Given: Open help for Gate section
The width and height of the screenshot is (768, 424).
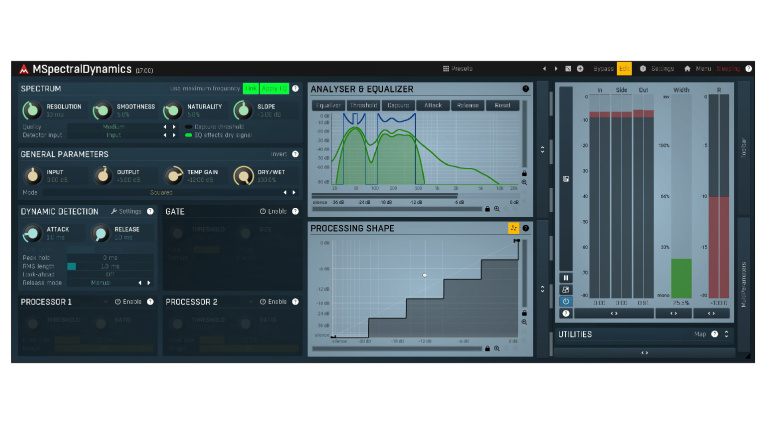Looking at the screenshot, I should click(x=295, y=212).
